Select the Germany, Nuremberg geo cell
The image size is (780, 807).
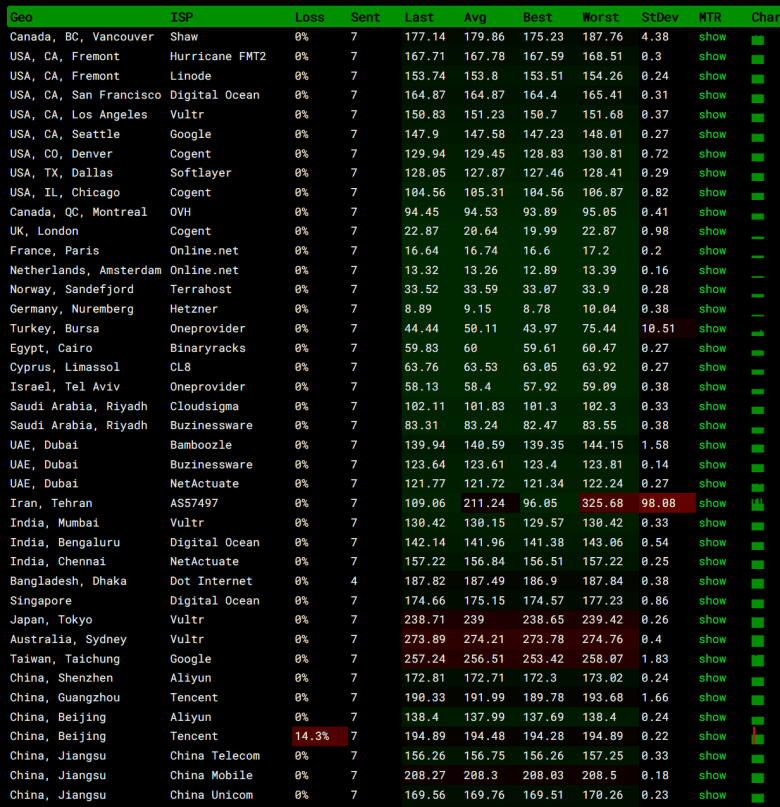72,309
